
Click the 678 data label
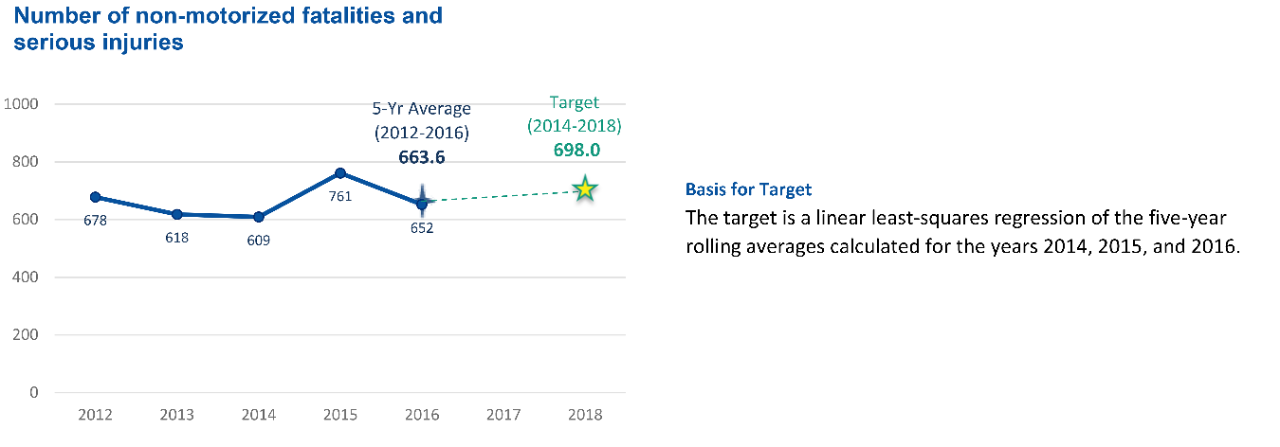click(95, 221)
